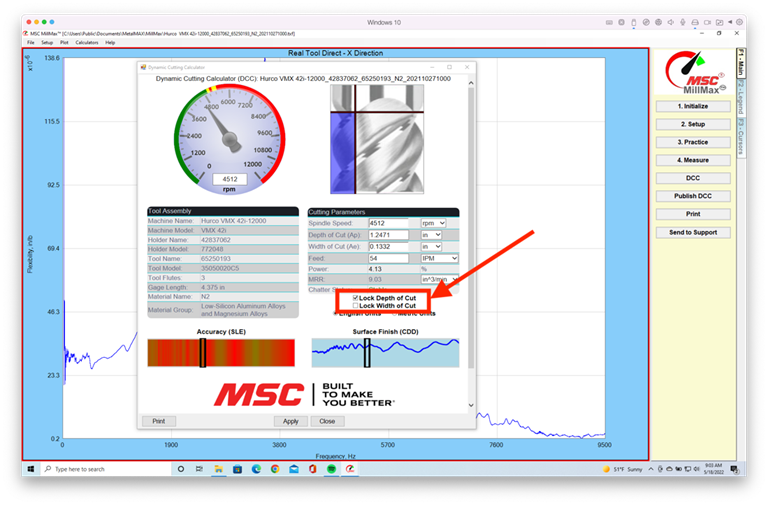Open Task View on the taskbar
Viewport: 768px width, 505px height.
point(199,469)
